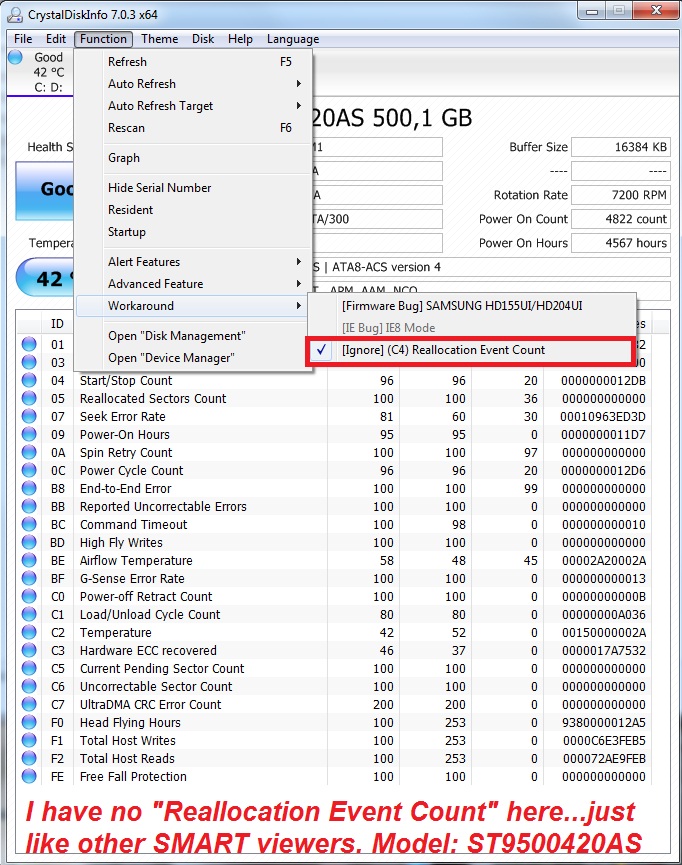Expand Auto Refresh Target submenu
This screenshot has height=865, width=682.
194,106
